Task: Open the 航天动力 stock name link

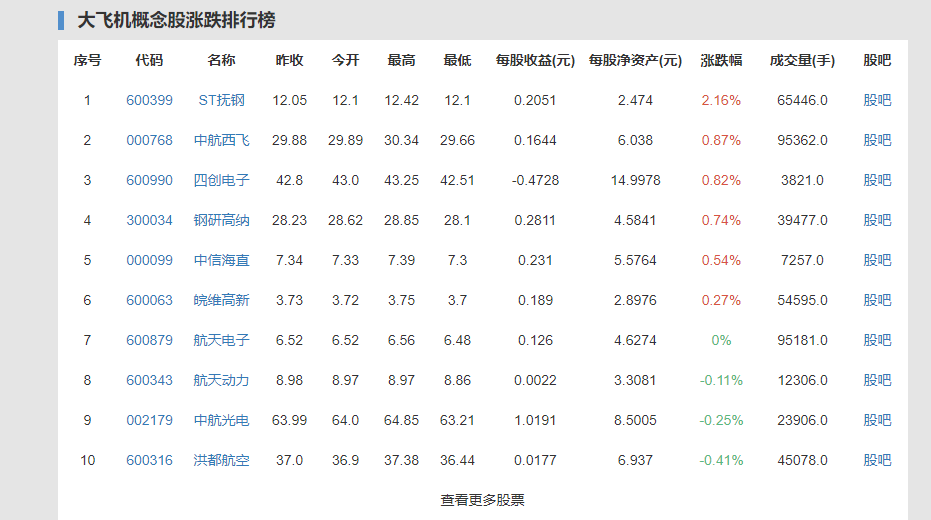Action: pyautogui.click(x=221, y=380)
